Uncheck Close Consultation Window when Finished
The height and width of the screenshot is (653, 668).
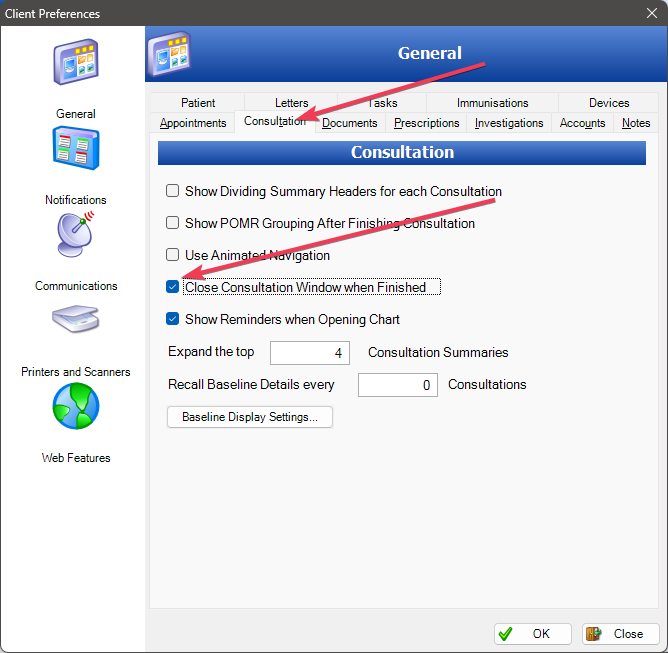point(173,287)
